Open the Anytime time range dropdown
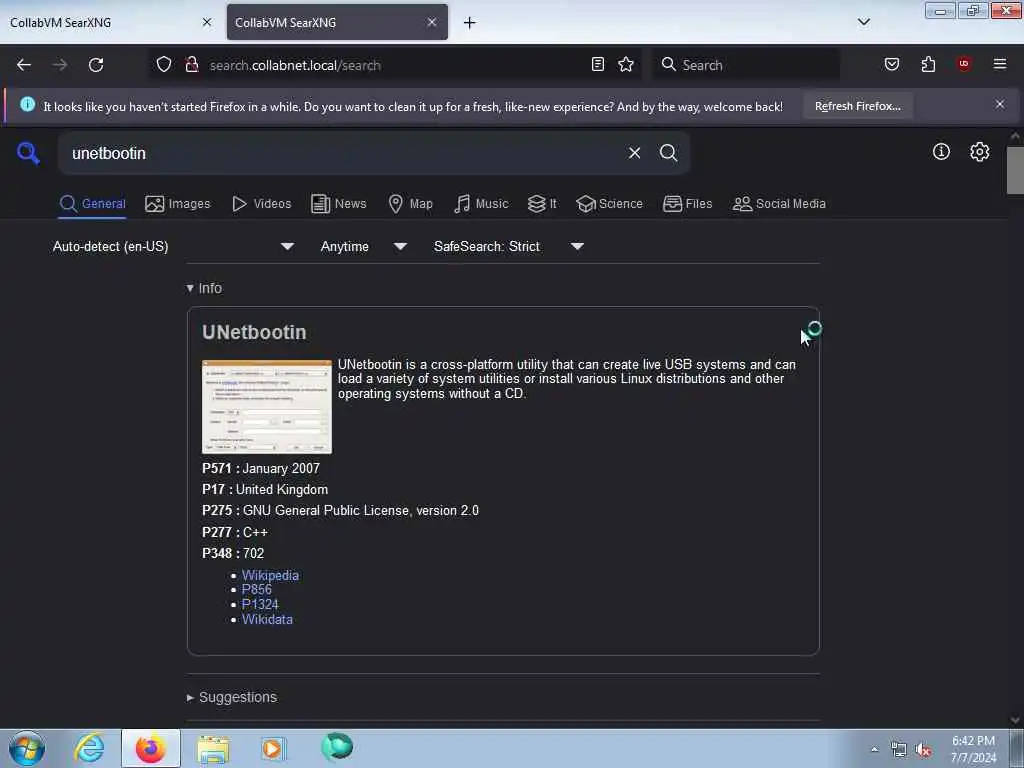The height and width of the screenshot is (768, 1024). [364, 246]
